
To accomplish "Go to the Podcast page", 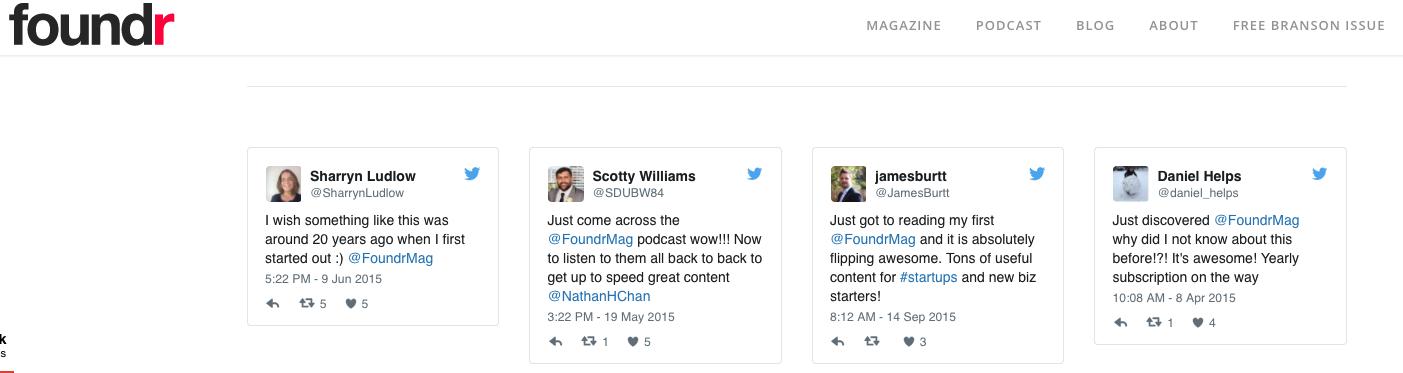I will pyautogui.click(x=1009, y=26).
